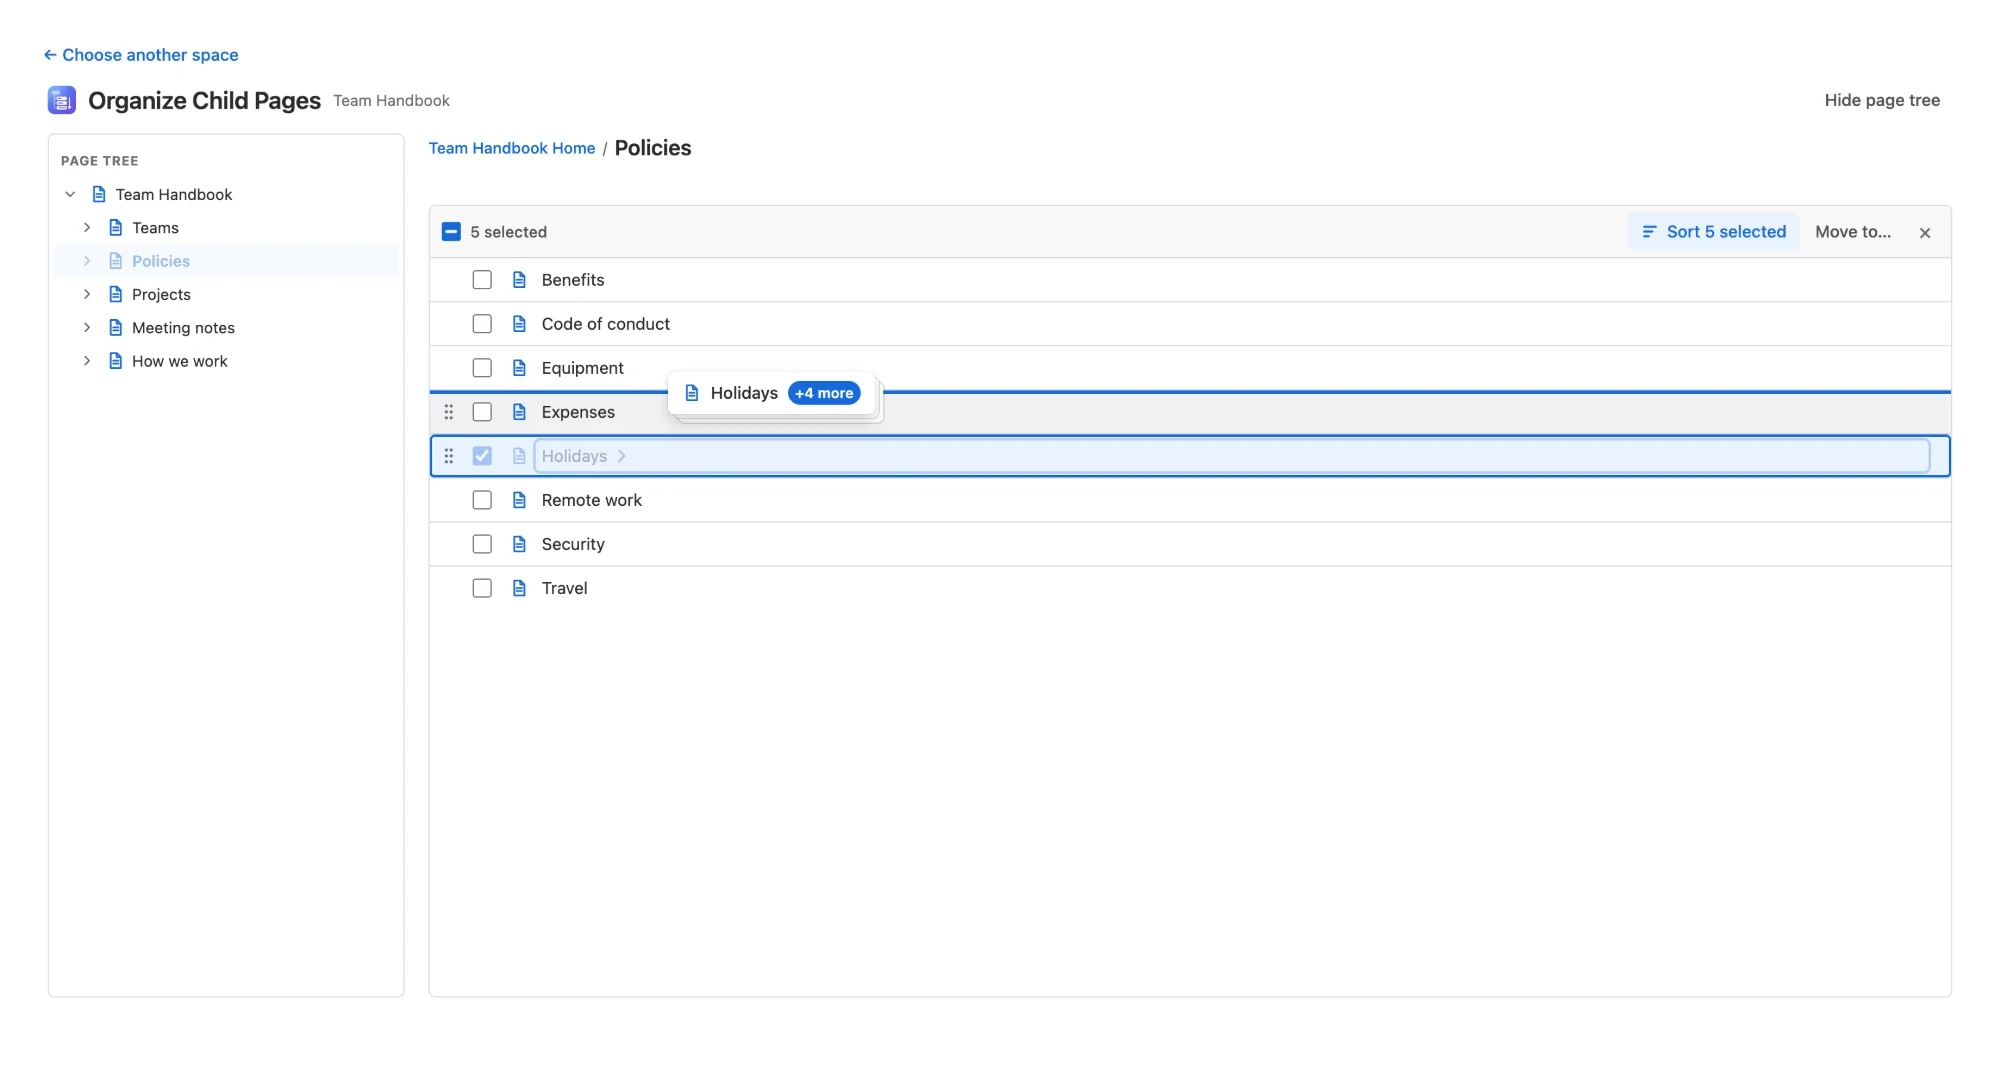This screenshot has width=2000, height=1088.
Task: Click the How we work page icon
Action: pyautogui.click(x=116, y=361)
